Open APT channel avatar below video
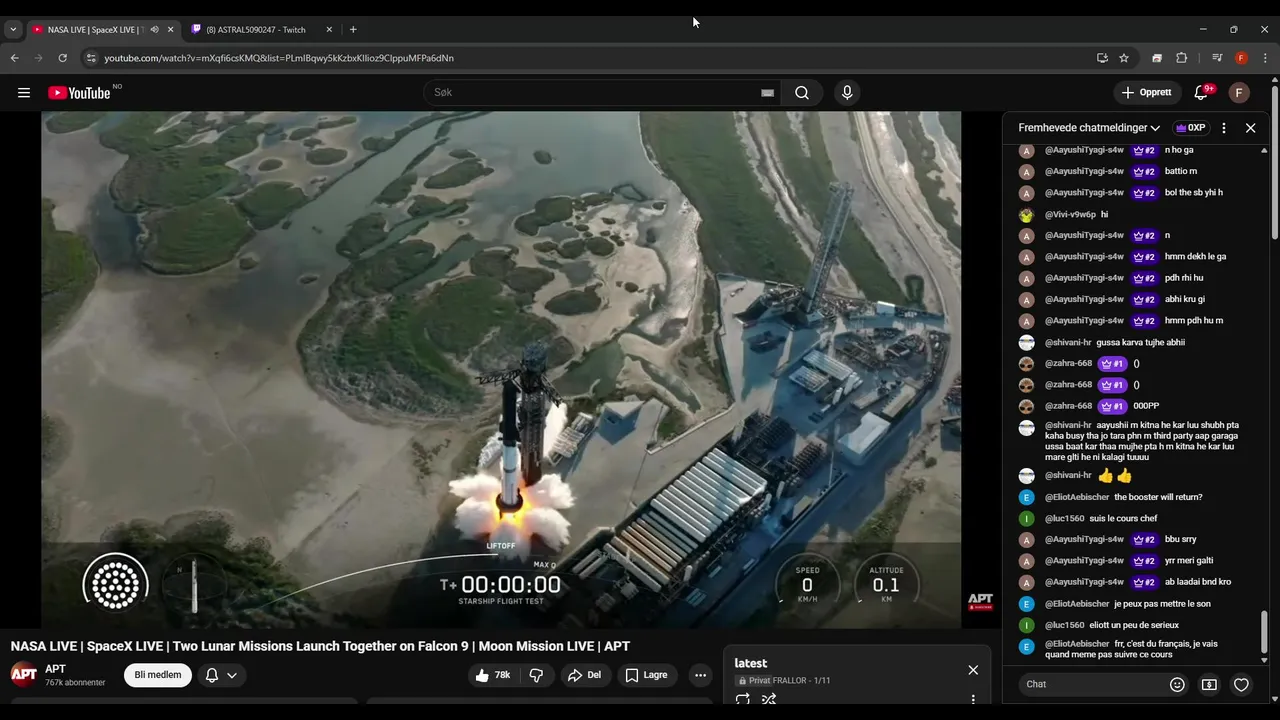This screenshot has height=720, width=1280. [24, 675]
